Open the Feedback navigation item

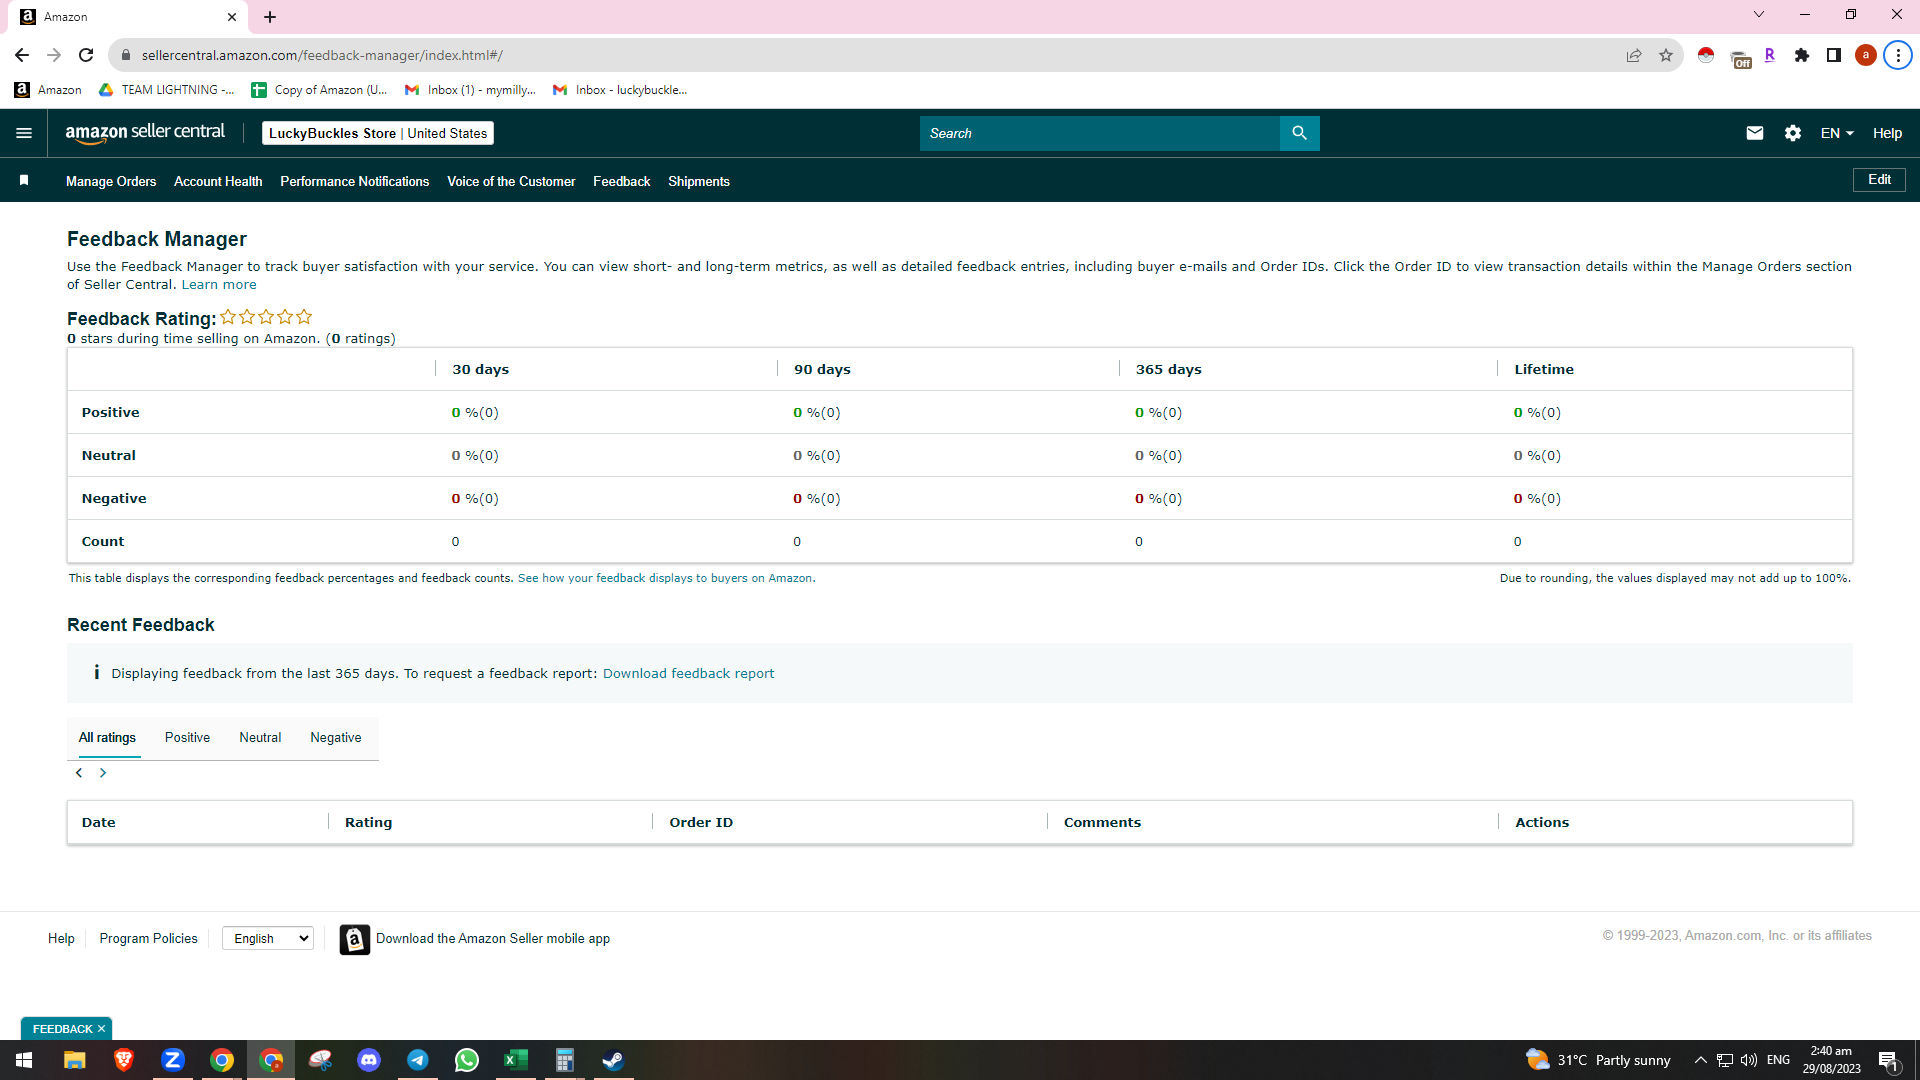pyautogui.click(x=621, y=181)
